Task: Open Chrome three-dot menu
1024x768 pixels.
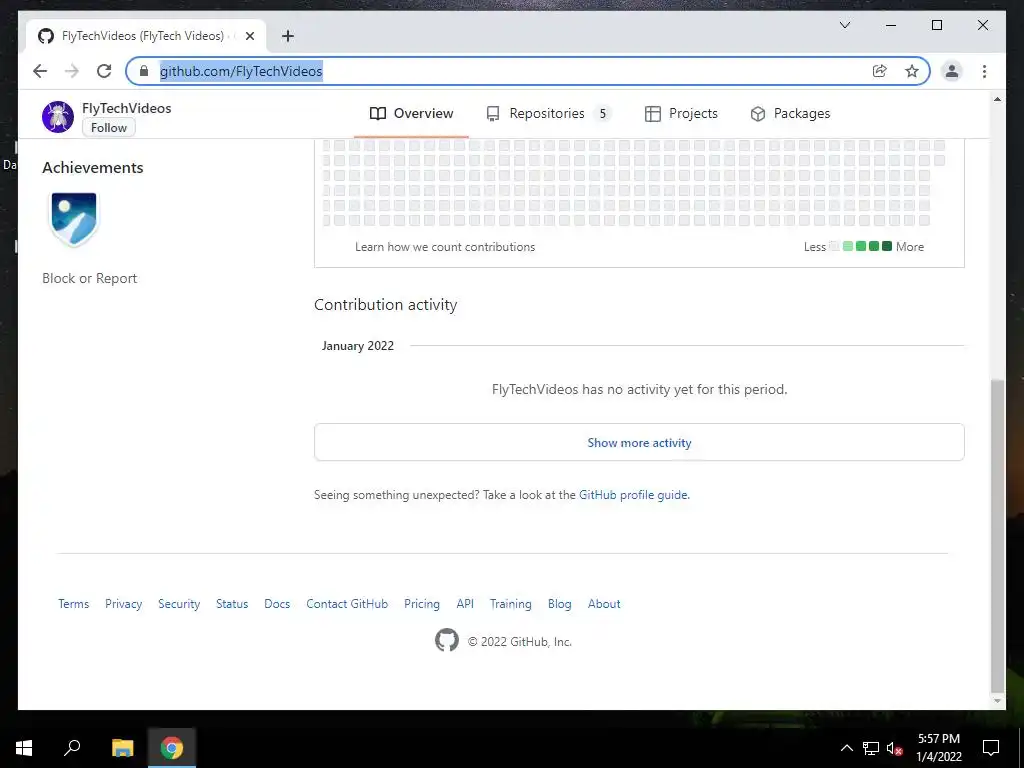Action: click(x=984, y=71)
